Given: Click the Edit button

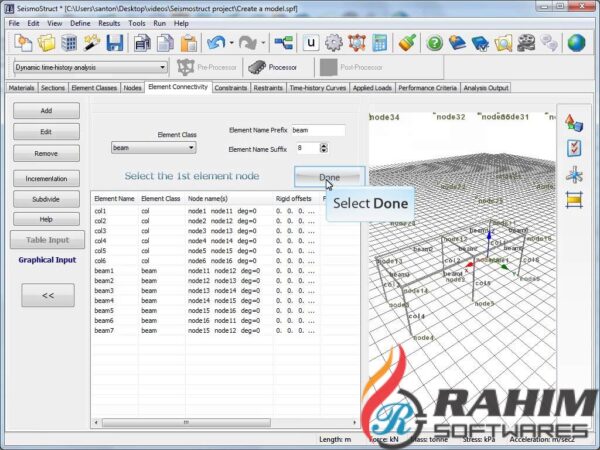Looking at the screenshot, I should (x=46, y=132).
